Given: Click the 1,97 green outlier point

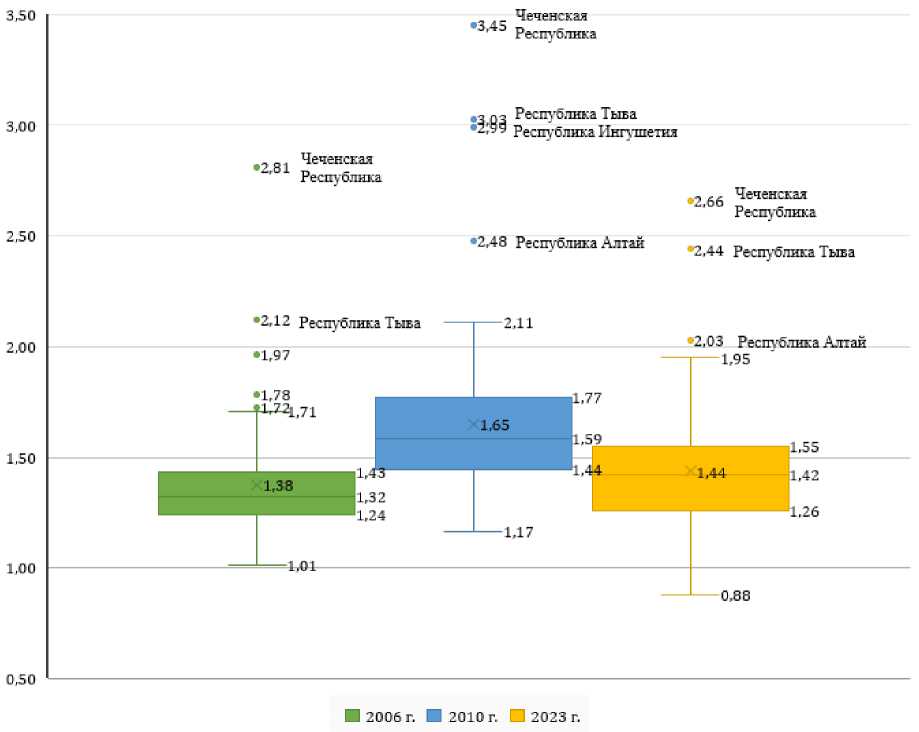Looking at the screenshot, I should pyautogui.click(x=257, y=354).
